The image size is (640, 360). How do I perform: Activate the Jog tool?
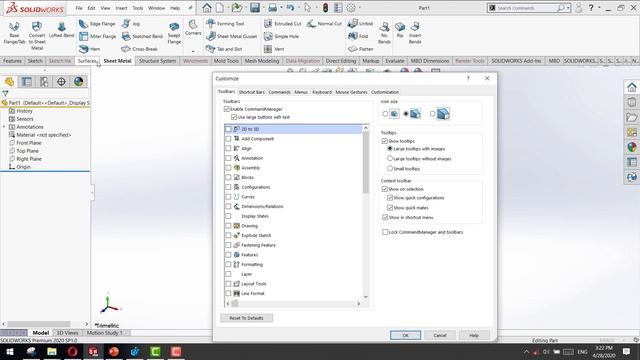click(x=131, y=24)
